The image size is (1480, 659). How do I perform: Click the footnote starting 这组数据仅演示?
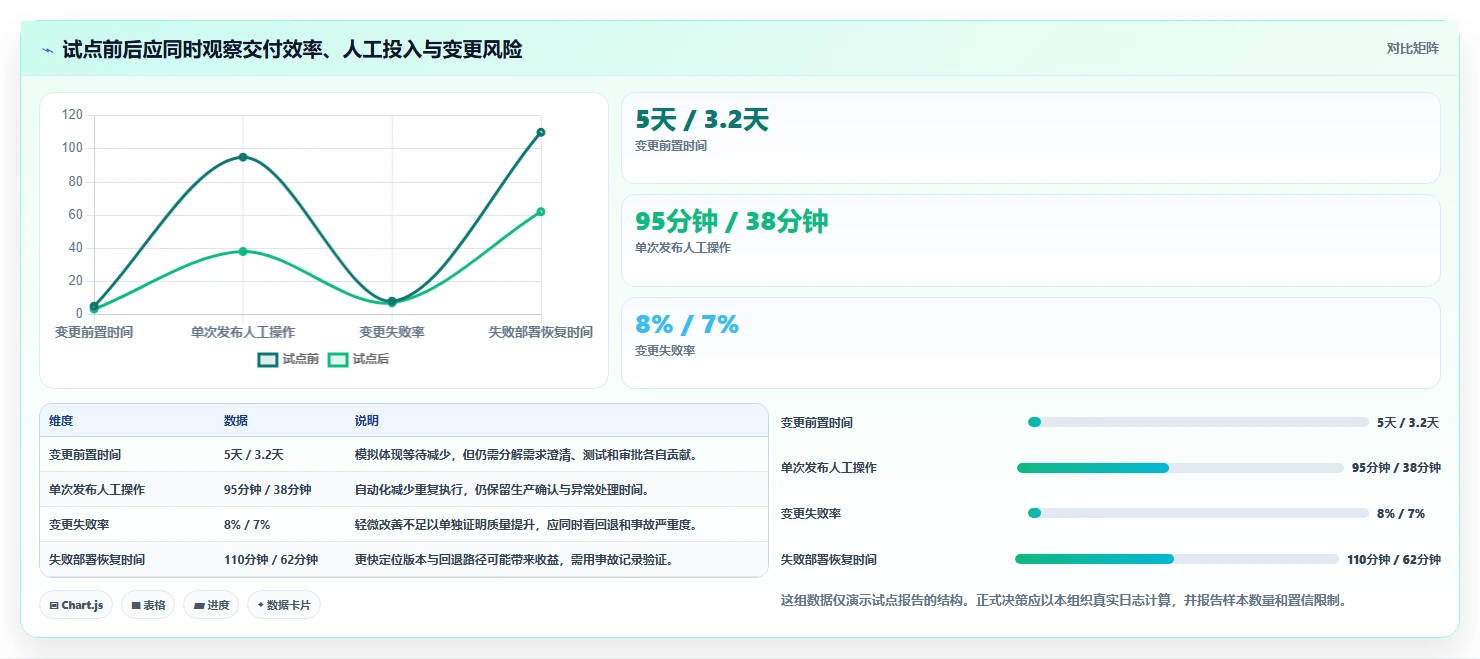(1064, 601)
